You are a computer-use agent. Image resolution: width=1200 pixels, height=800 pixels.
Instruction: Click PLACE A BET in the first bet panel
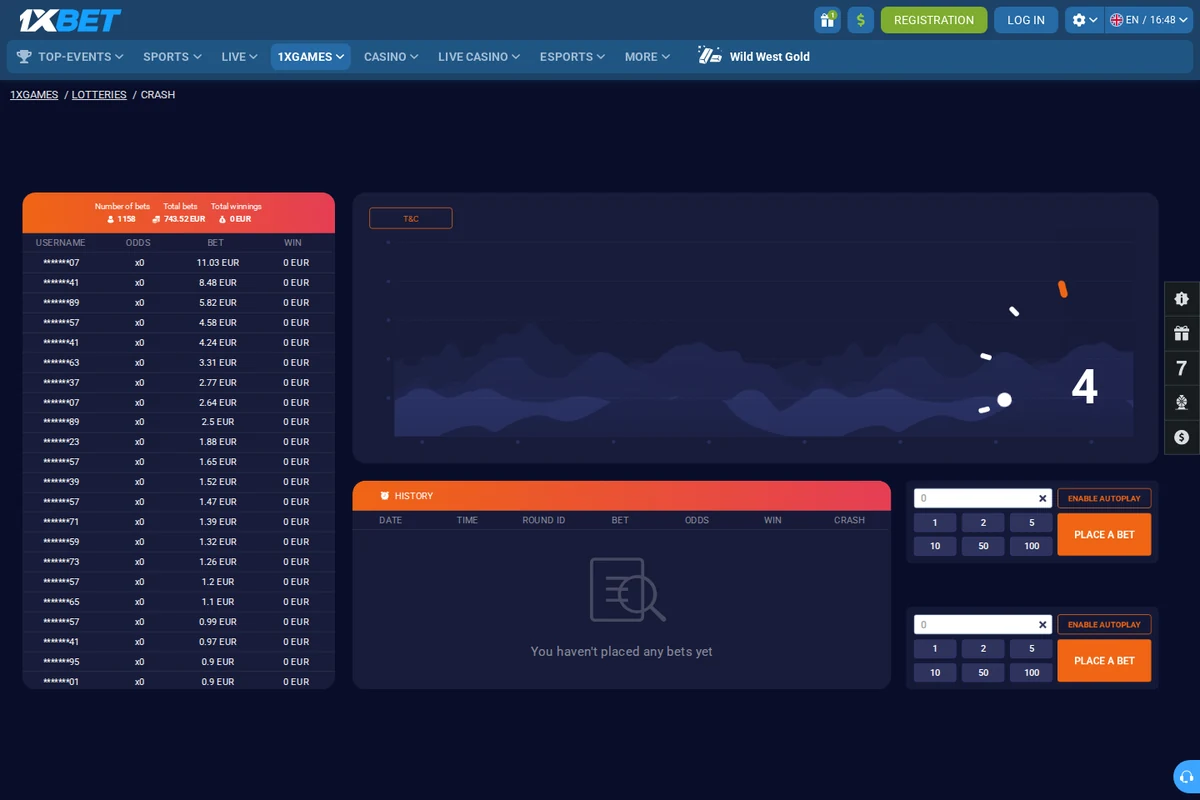pyautogui.click(x=1104, y=535)
